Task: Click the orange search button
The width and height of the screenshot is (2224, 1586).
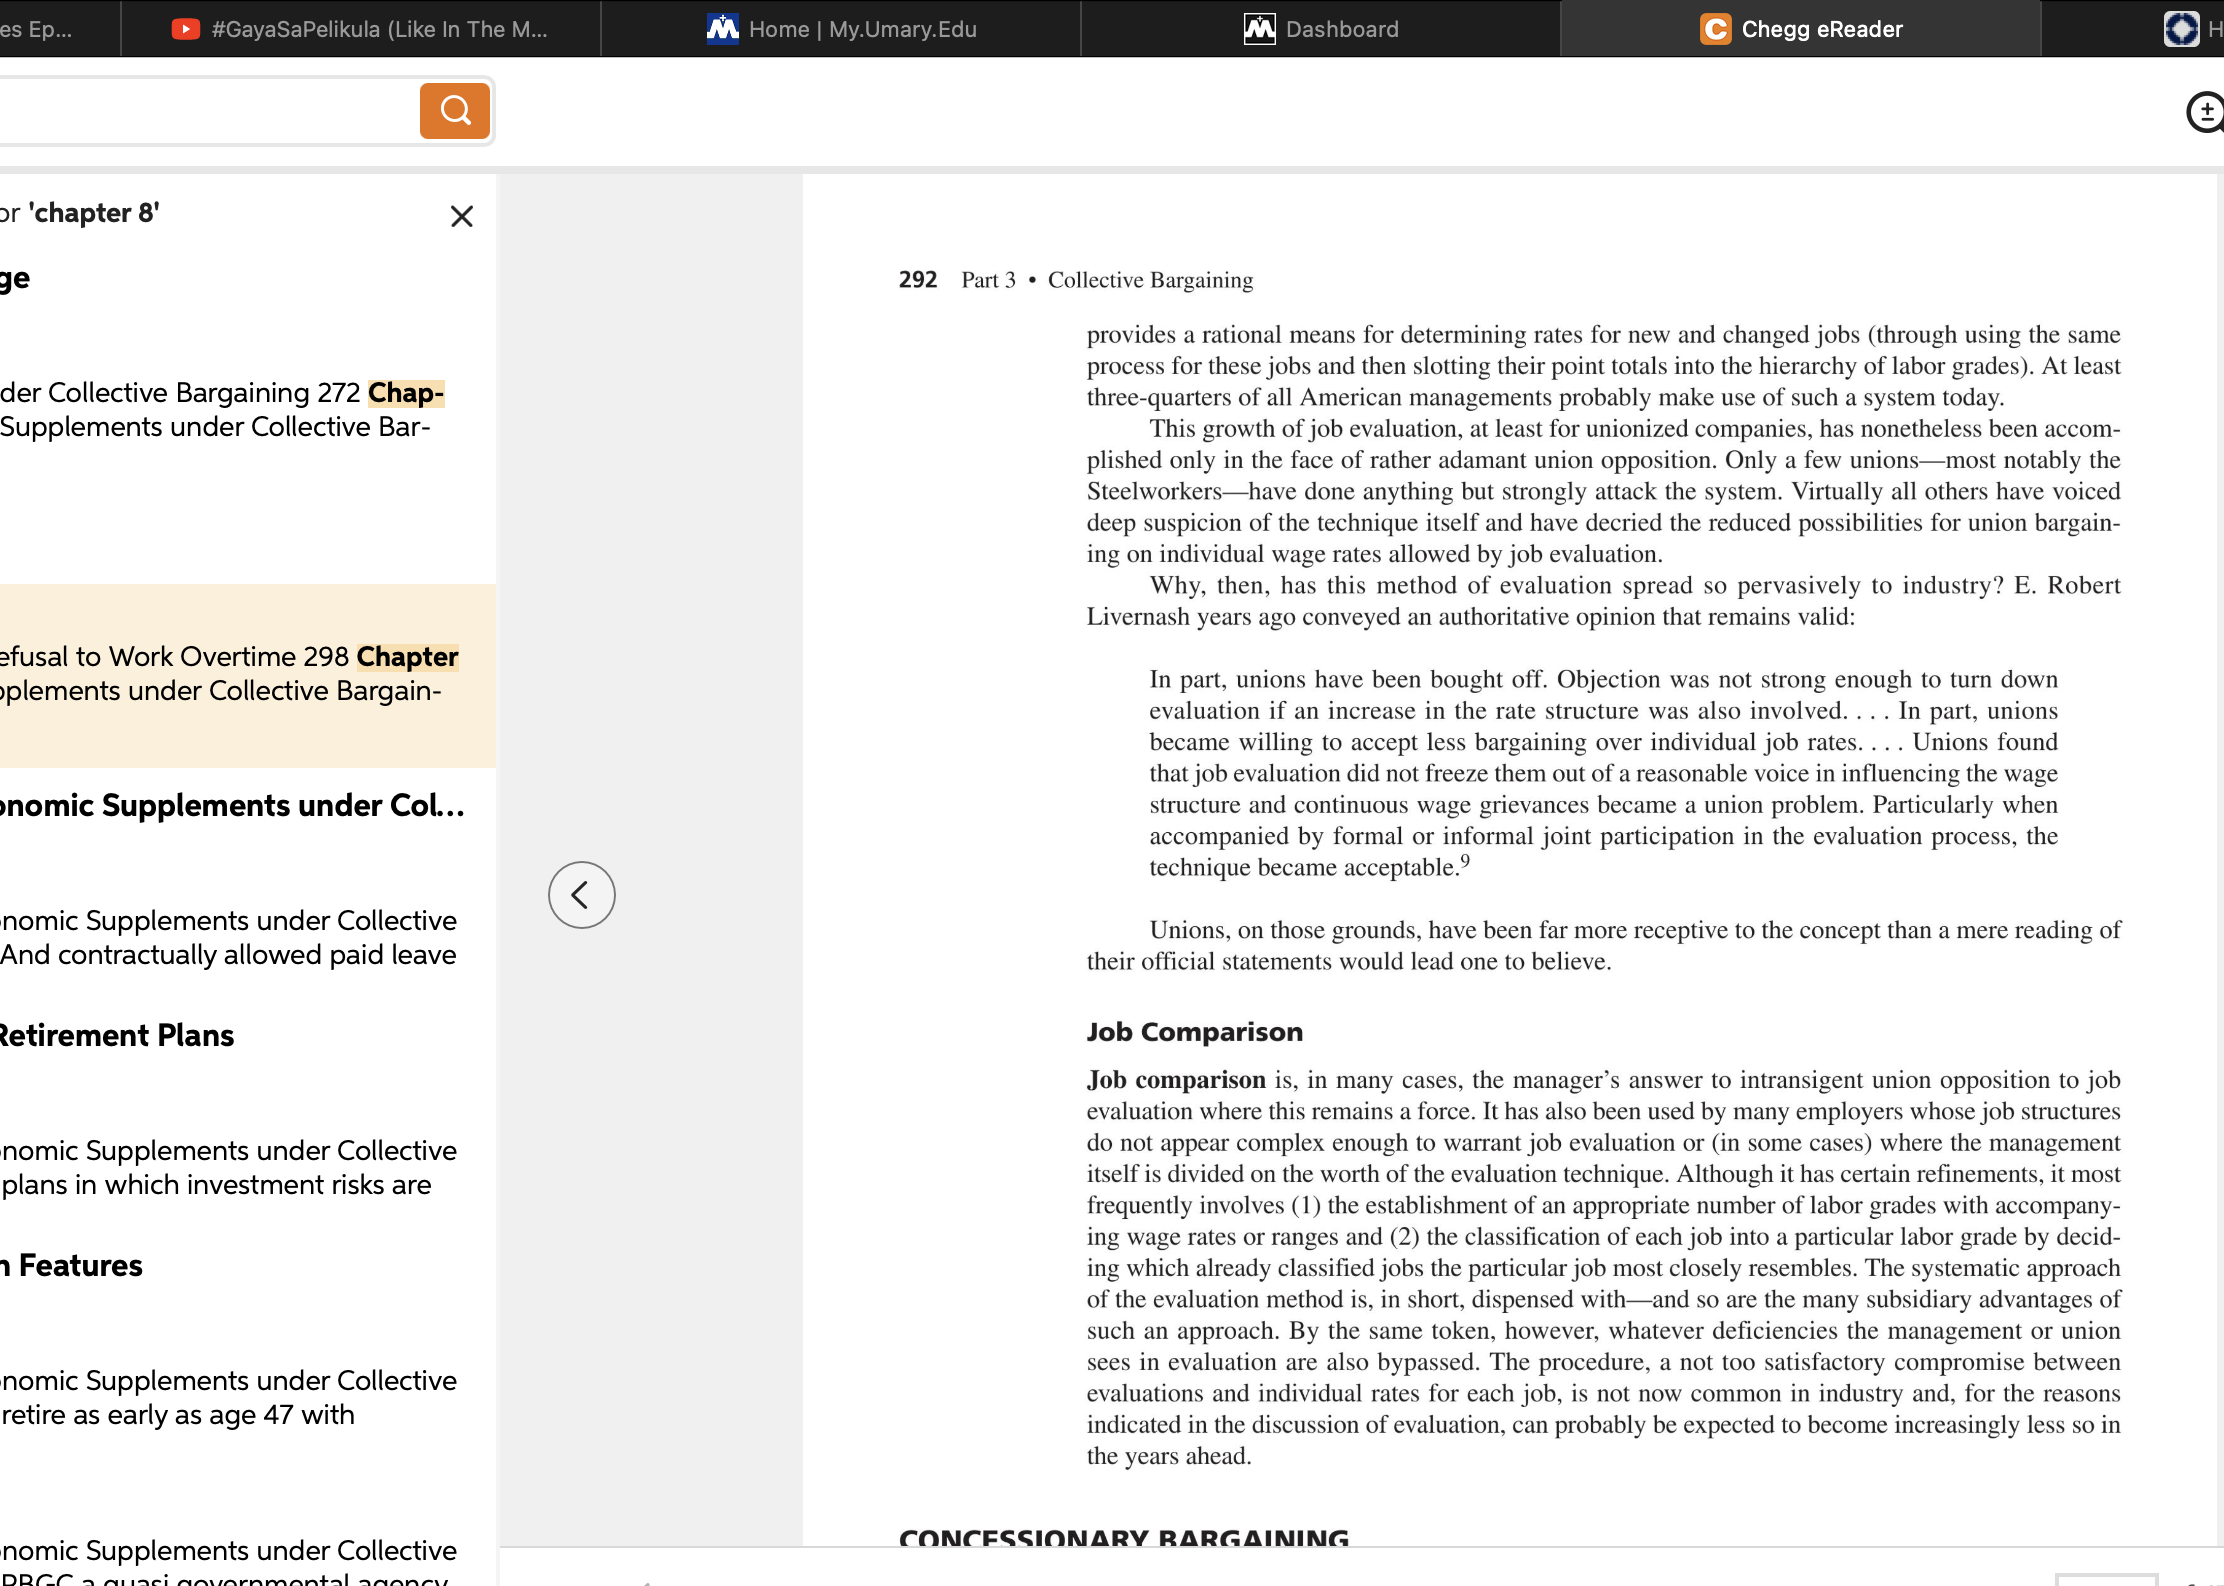Action: (x=454, y=110)
